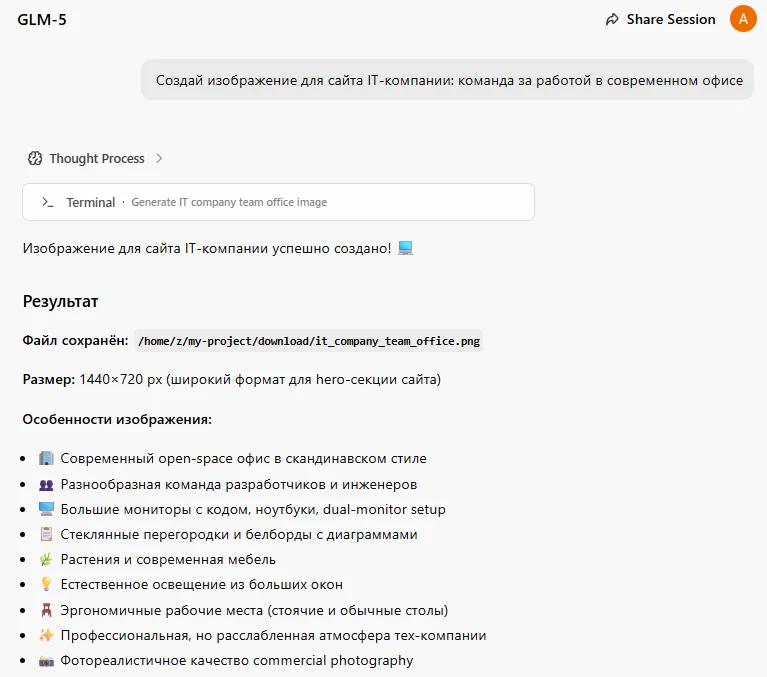Click the laptop emoji after success message
Viewport: 767px width, 677px height.
click(405, 248)
